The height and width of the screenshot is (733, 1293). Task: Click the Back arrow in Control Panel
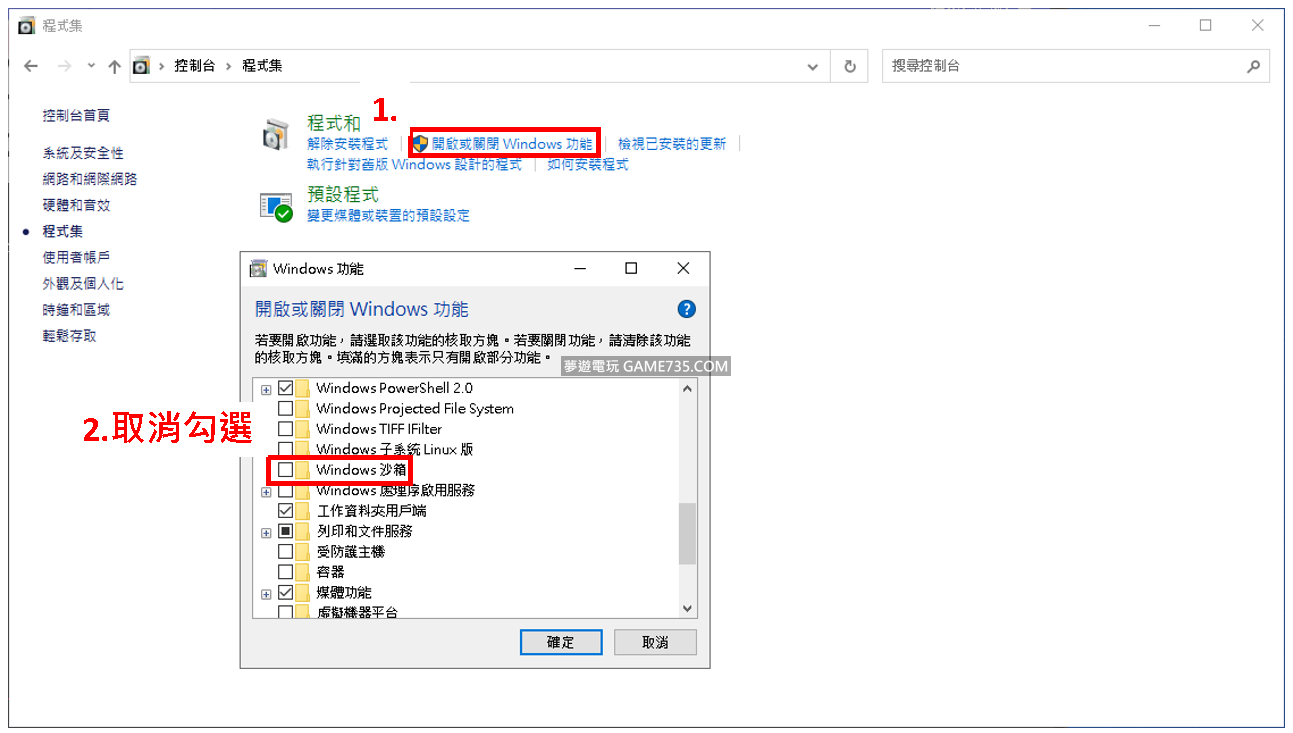pyautogui.click(x=31, y=66)
